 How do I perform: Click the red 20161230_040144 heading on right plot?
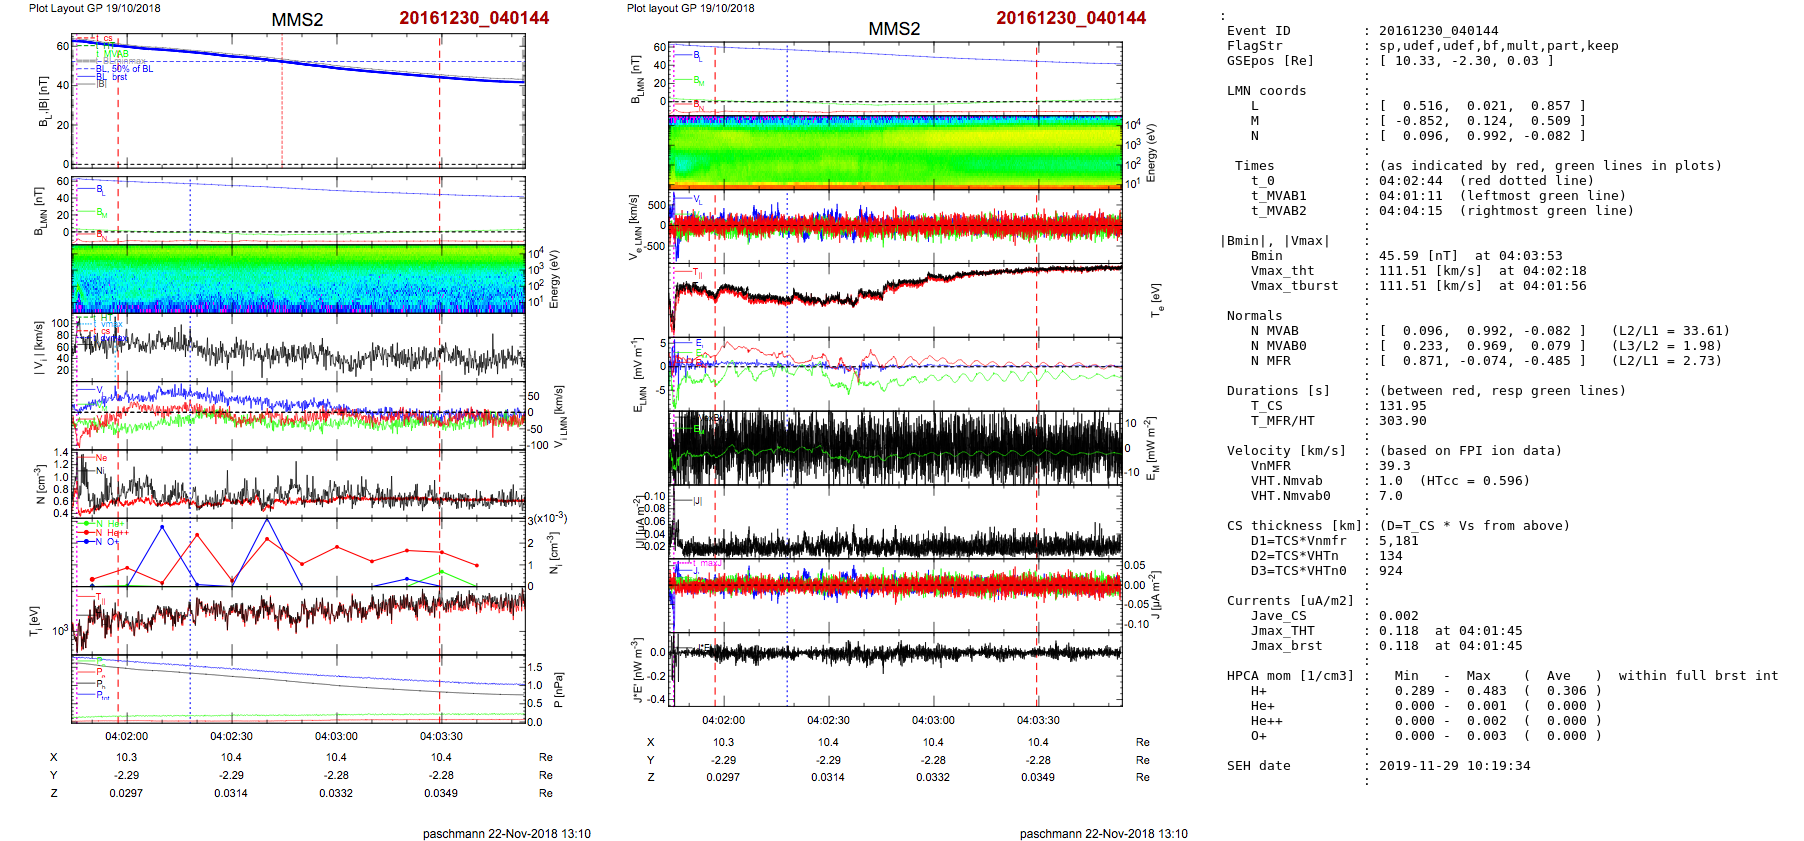pos(1070,18)
